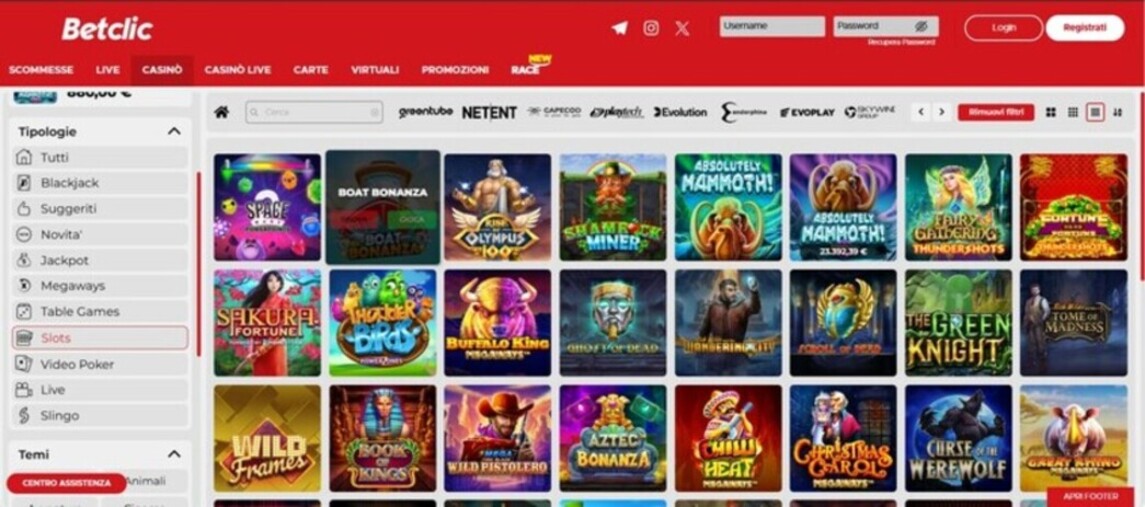Open the Instagram social icon
The image size is (1145, 507).
651,28
